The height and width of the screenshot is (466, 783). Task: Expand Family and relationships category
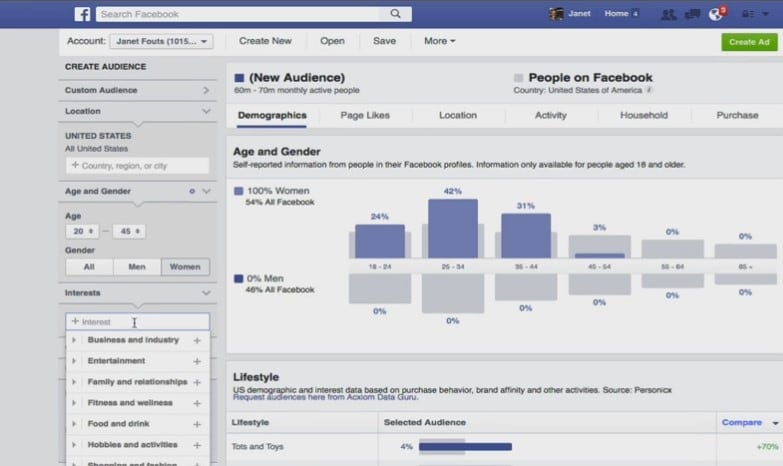pos(74,382)
